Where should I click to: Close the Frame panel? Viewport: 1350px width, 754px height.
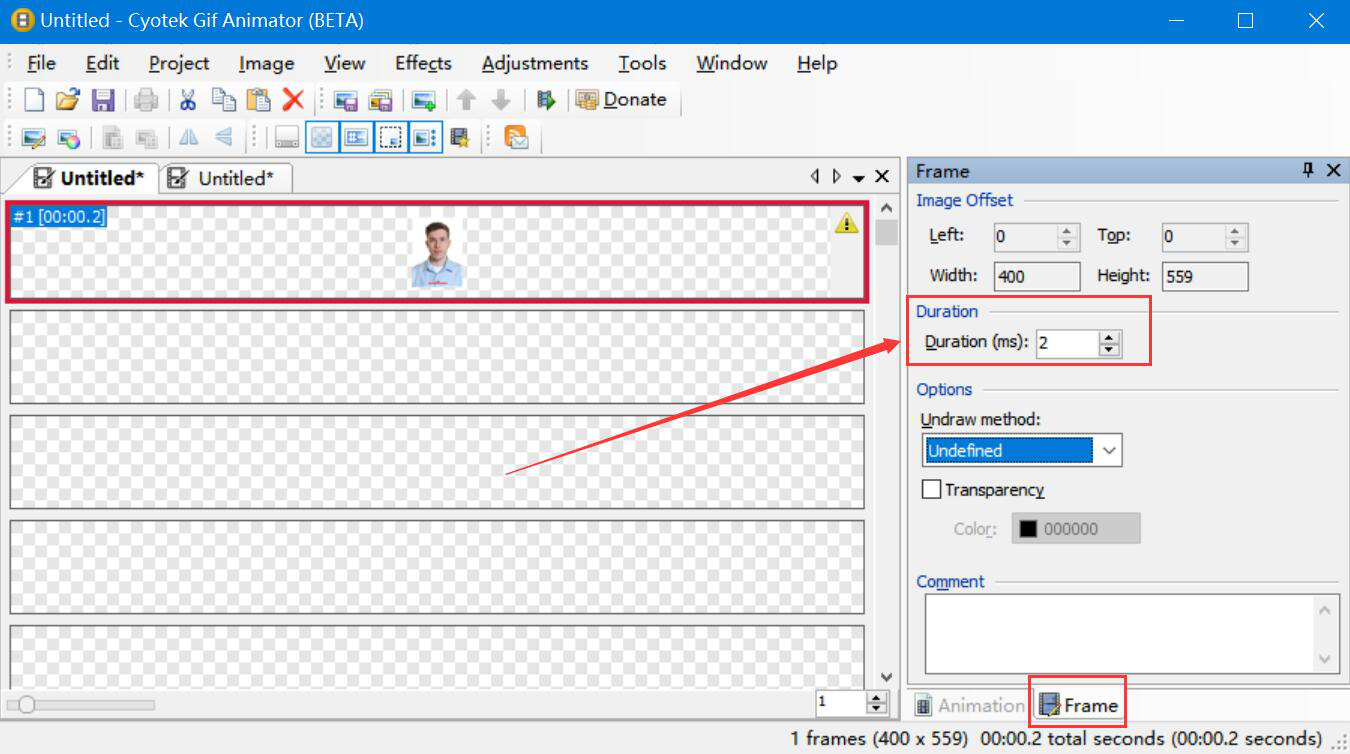(1333, 171)
